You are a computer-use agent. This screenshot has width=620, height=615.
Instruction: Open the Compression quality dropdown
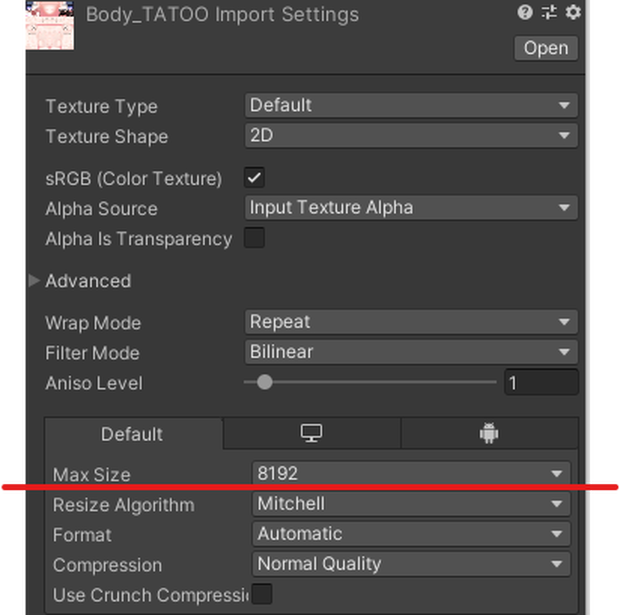[x=411, y=564]
